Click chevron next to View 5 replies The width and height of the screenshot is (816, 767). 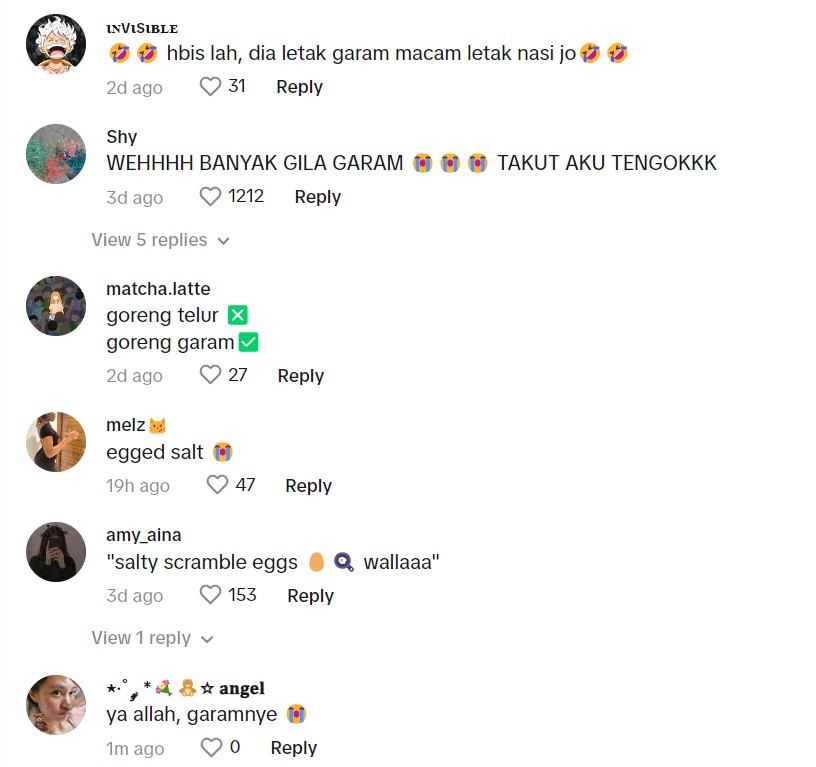[223, 241]
